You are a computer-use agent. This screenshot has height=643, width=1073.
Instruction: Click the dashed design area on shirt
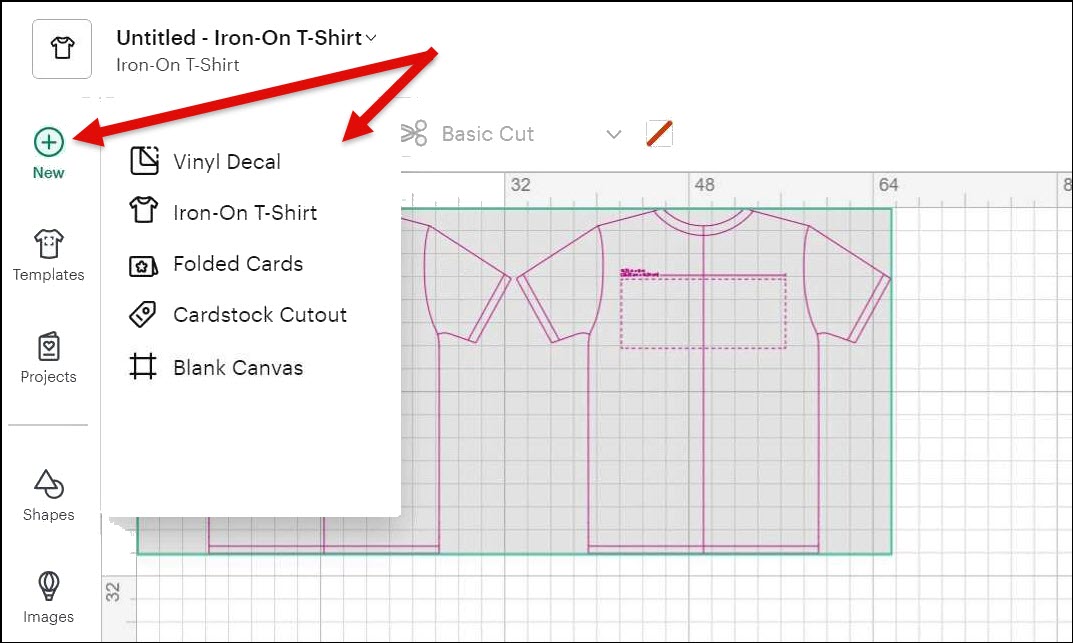click(702, 313)
